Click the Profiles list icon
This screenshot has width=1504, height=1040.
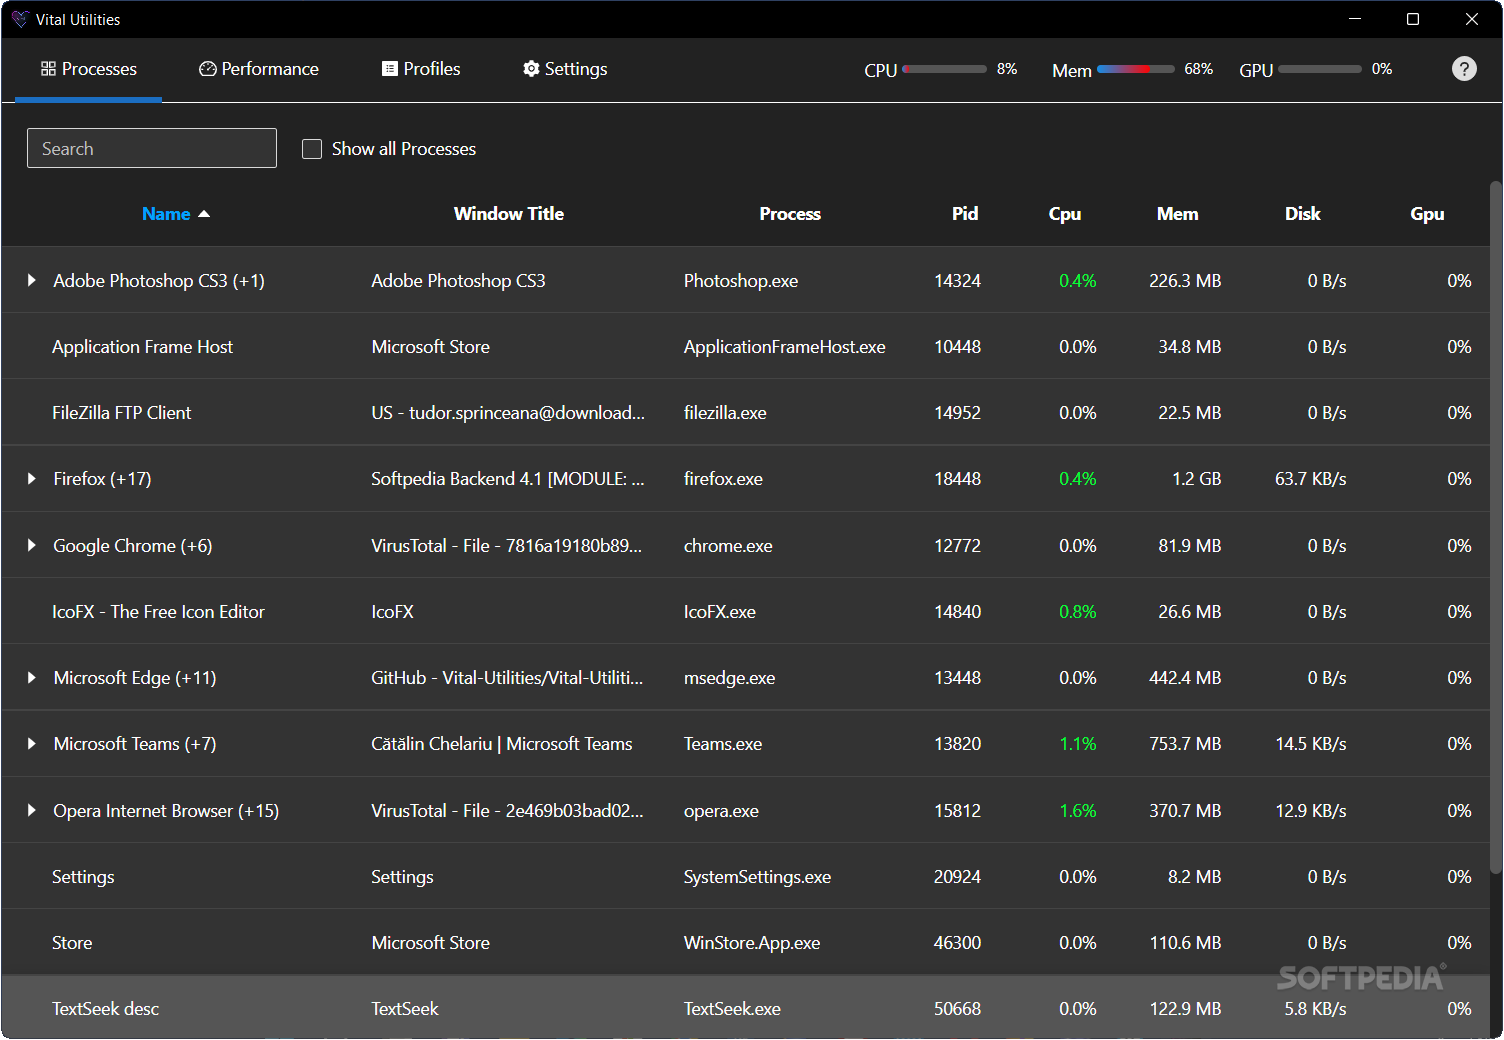390,69
